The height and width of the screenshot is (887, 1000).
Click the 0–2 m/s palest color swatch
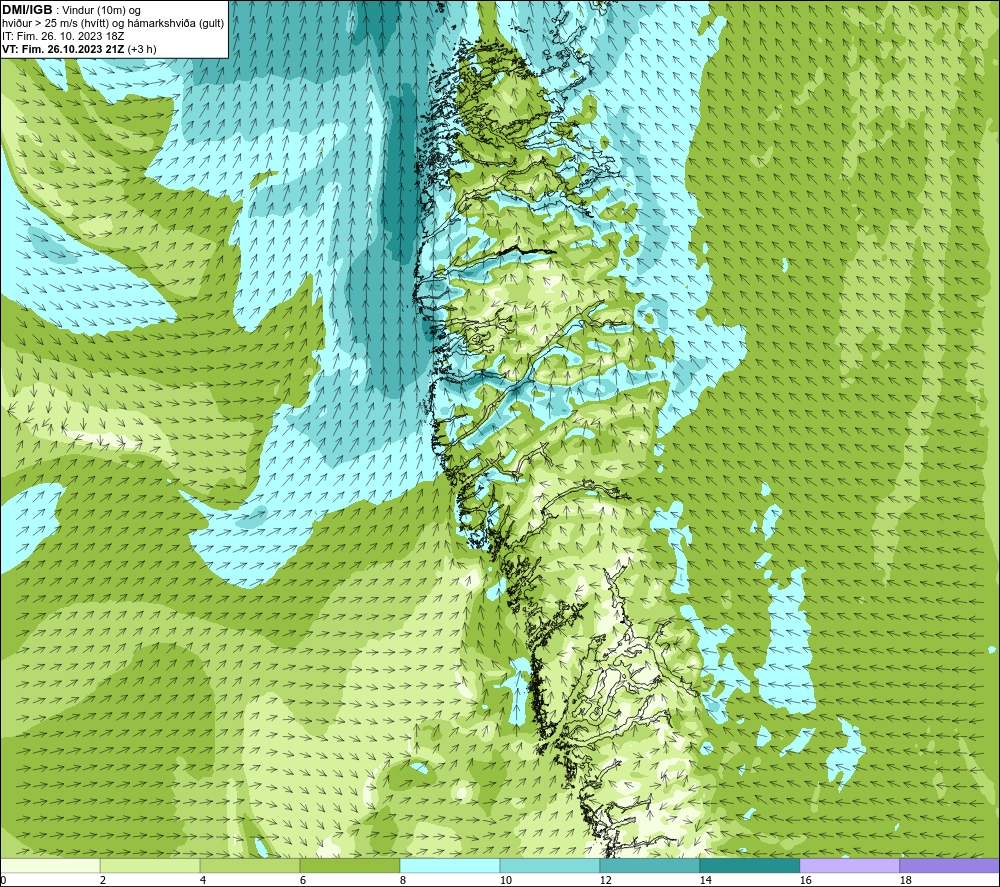(x=50, y=865)
